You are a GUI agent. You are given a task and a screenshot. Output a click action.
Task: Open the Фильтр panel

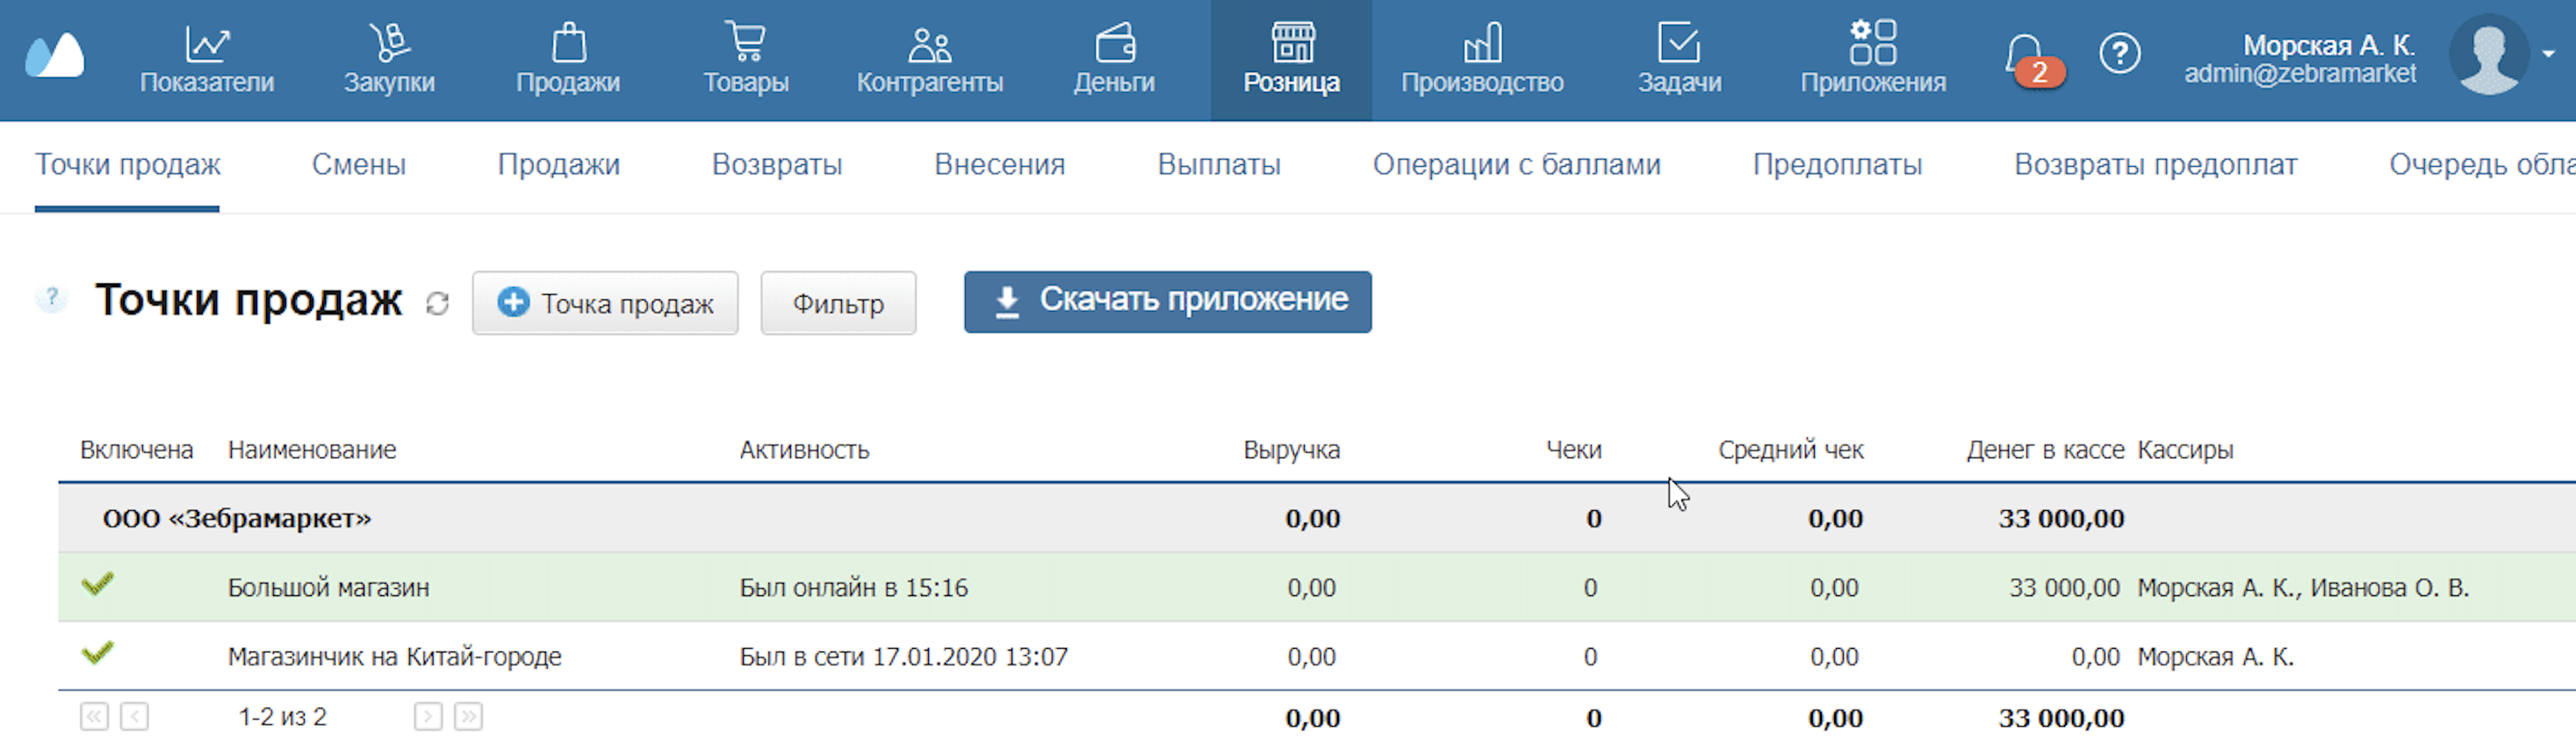pos(838,303)
